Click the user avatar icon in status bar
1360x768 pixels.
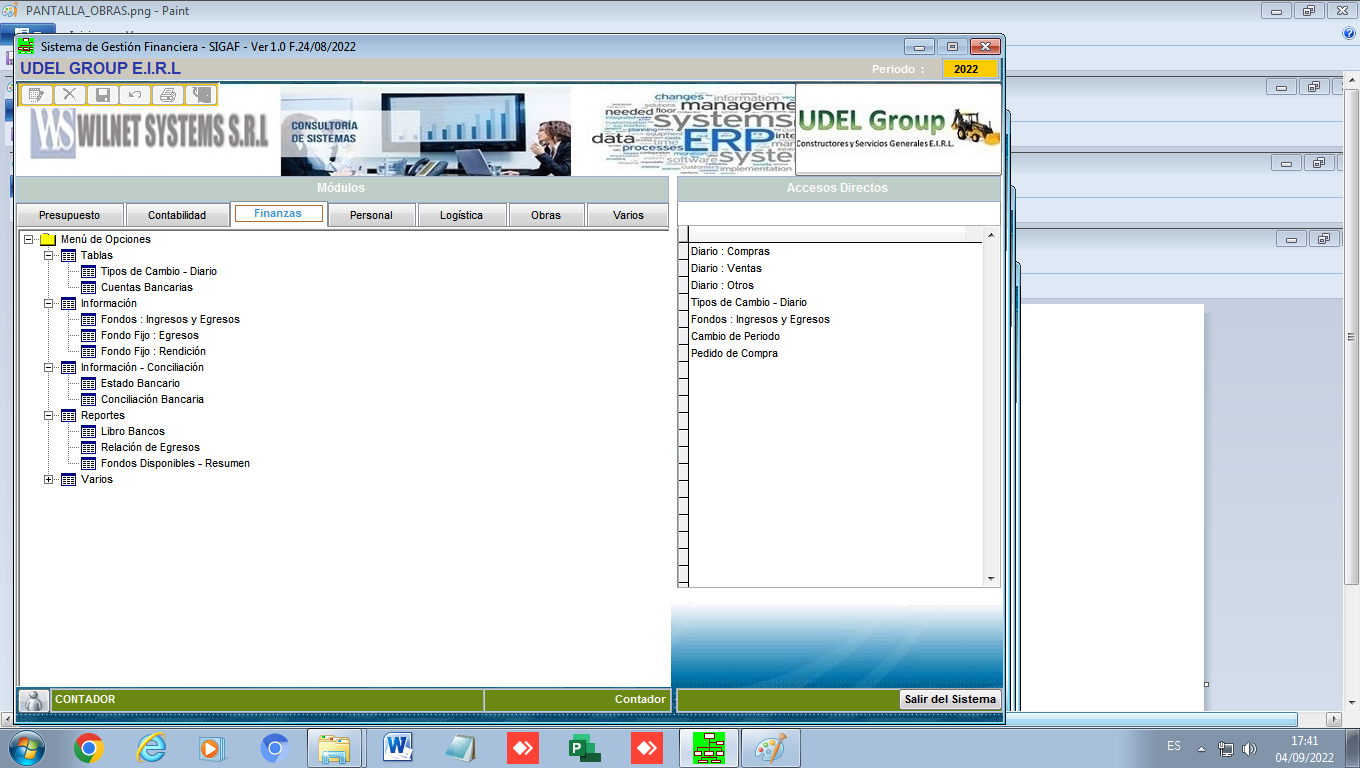tap(34, 700)
